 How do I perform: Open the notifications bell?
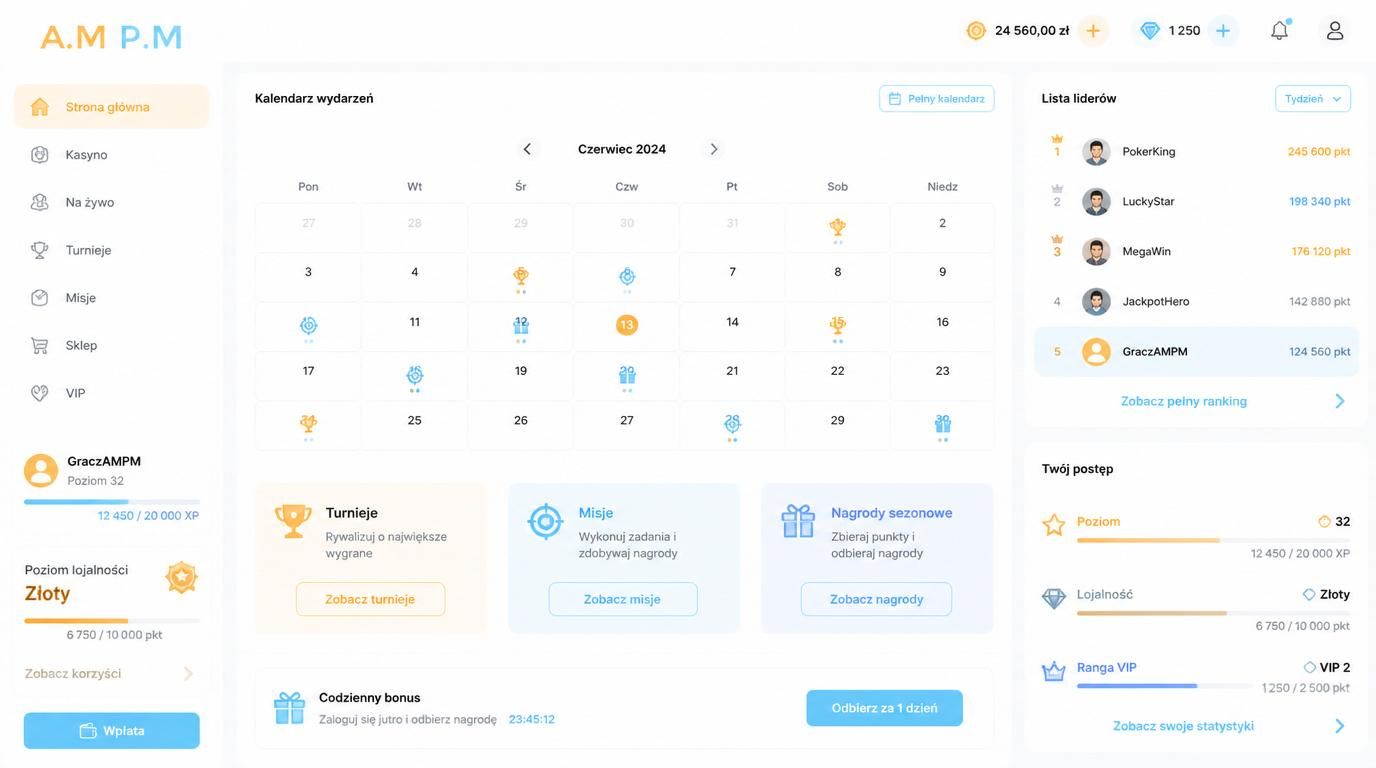coord(1280,30)
